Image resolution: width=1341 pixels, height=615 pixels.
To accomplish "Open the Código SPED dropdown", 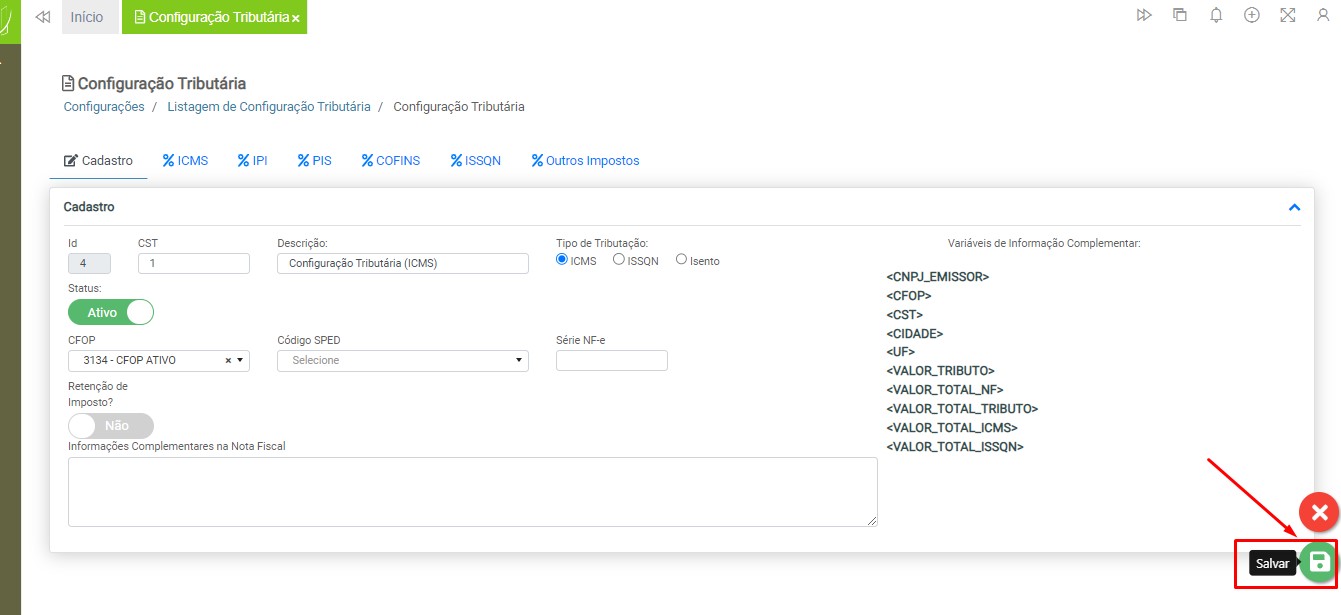I will tap(402, 360).
